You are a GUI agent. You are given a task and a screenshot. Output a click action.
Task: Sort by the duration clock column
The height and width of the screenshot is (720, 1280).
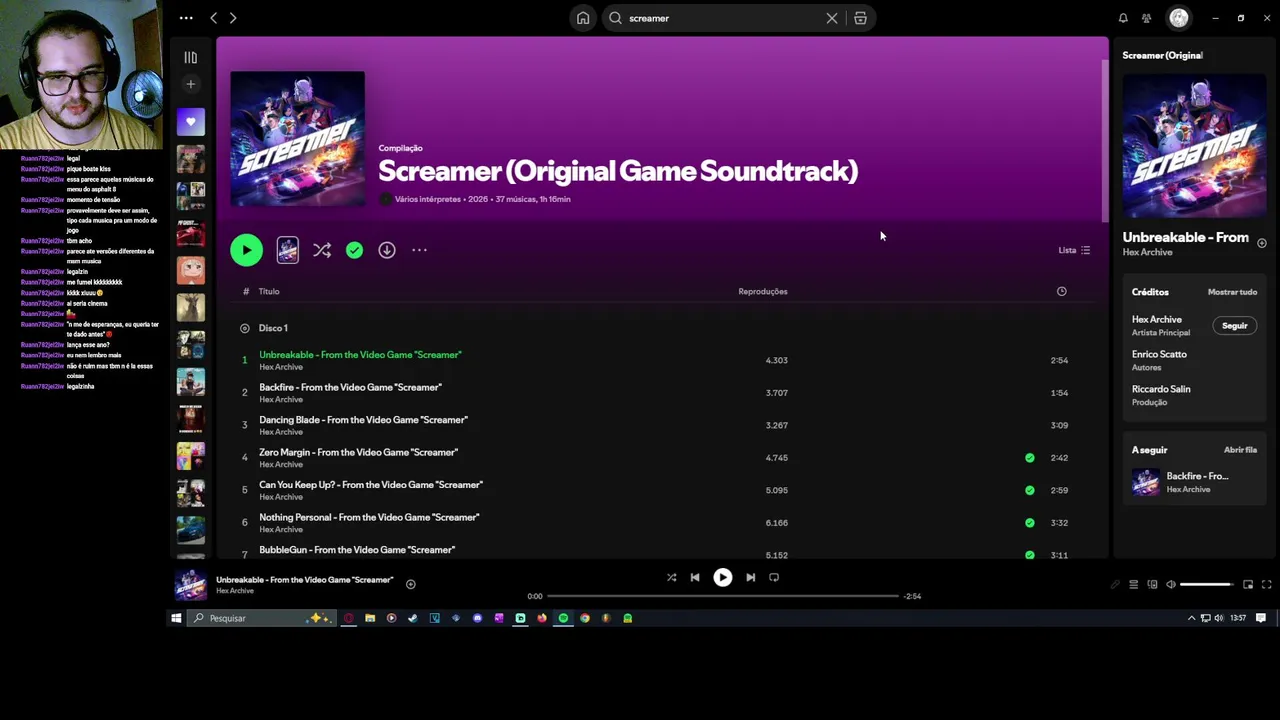pyautogui.click(x=1061, y=291)
